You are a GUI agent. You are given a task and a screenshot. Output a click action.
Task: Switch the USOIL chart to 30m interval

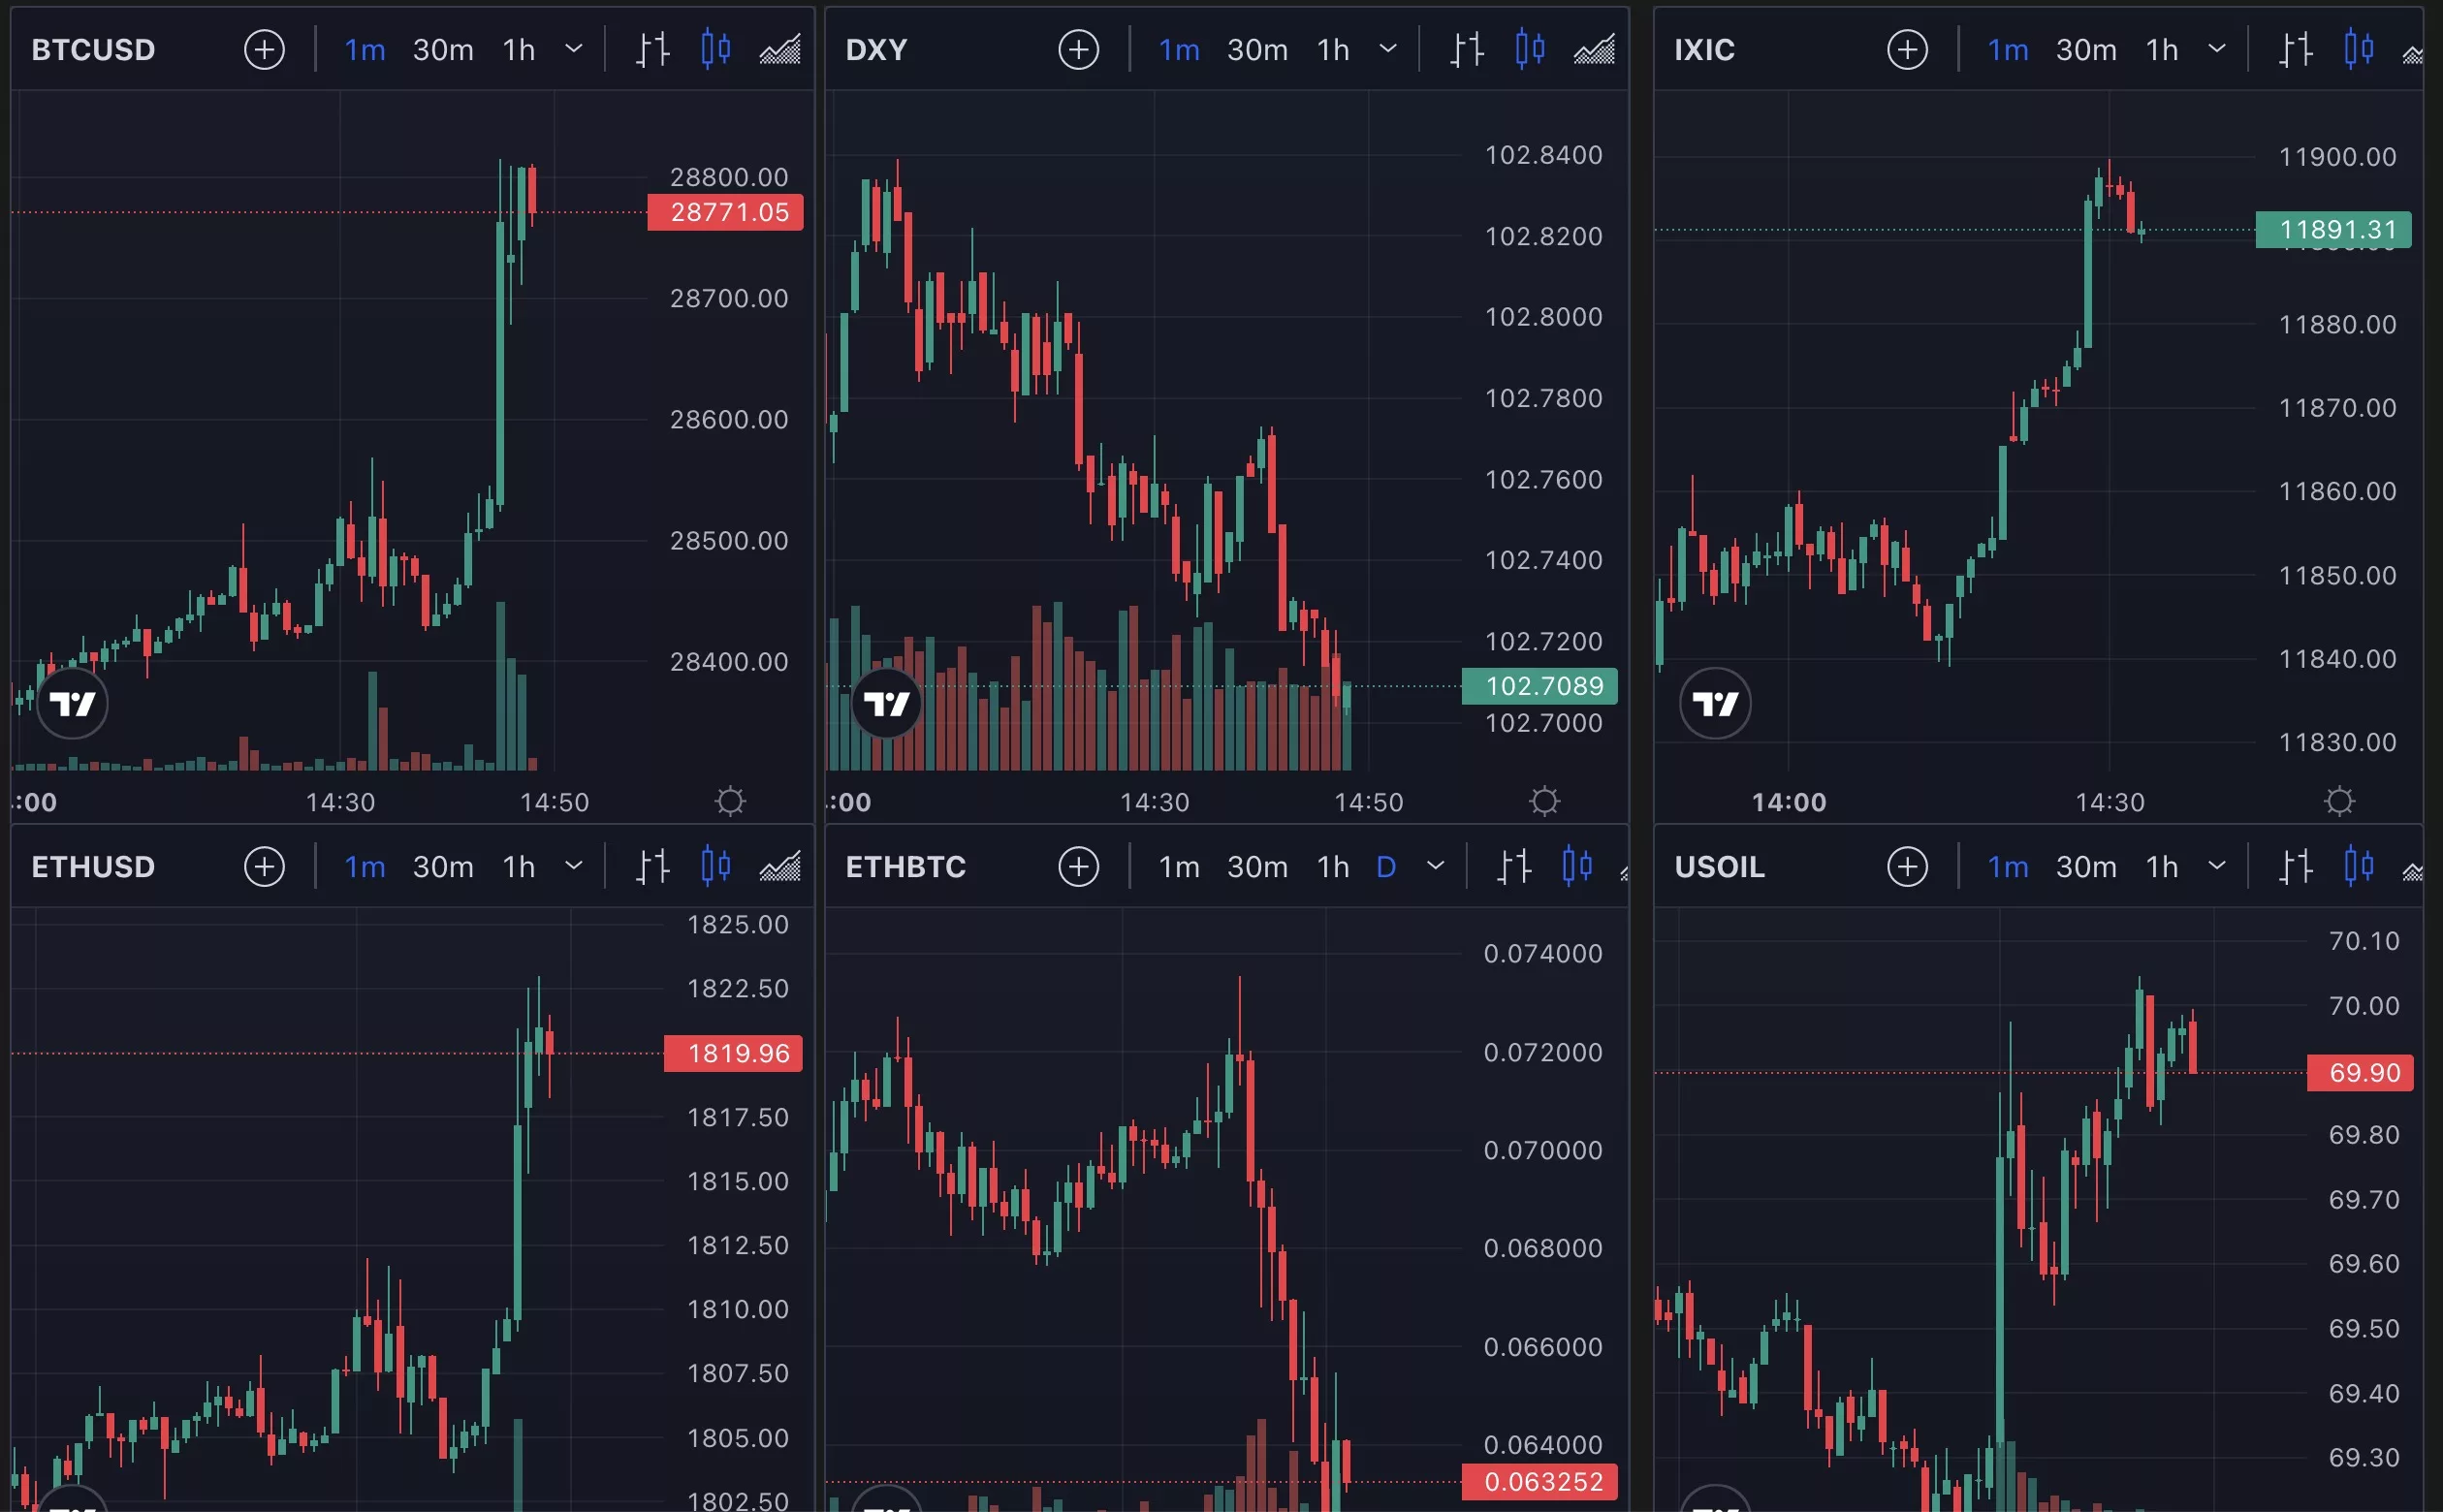(x=2086, y=867)
